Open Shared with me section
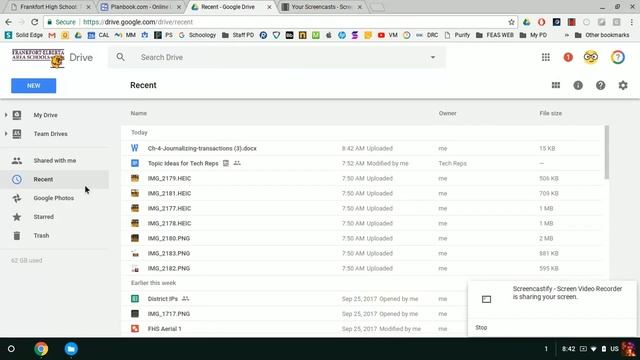This screenshot has width=640, height=360. click(54, 160)
